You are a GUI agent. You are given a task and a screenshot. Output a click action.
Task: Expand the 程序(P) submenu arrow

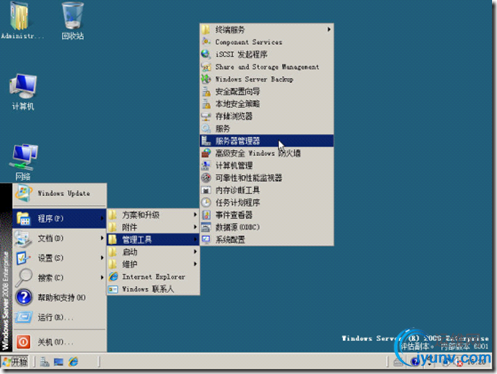(102, 218)
